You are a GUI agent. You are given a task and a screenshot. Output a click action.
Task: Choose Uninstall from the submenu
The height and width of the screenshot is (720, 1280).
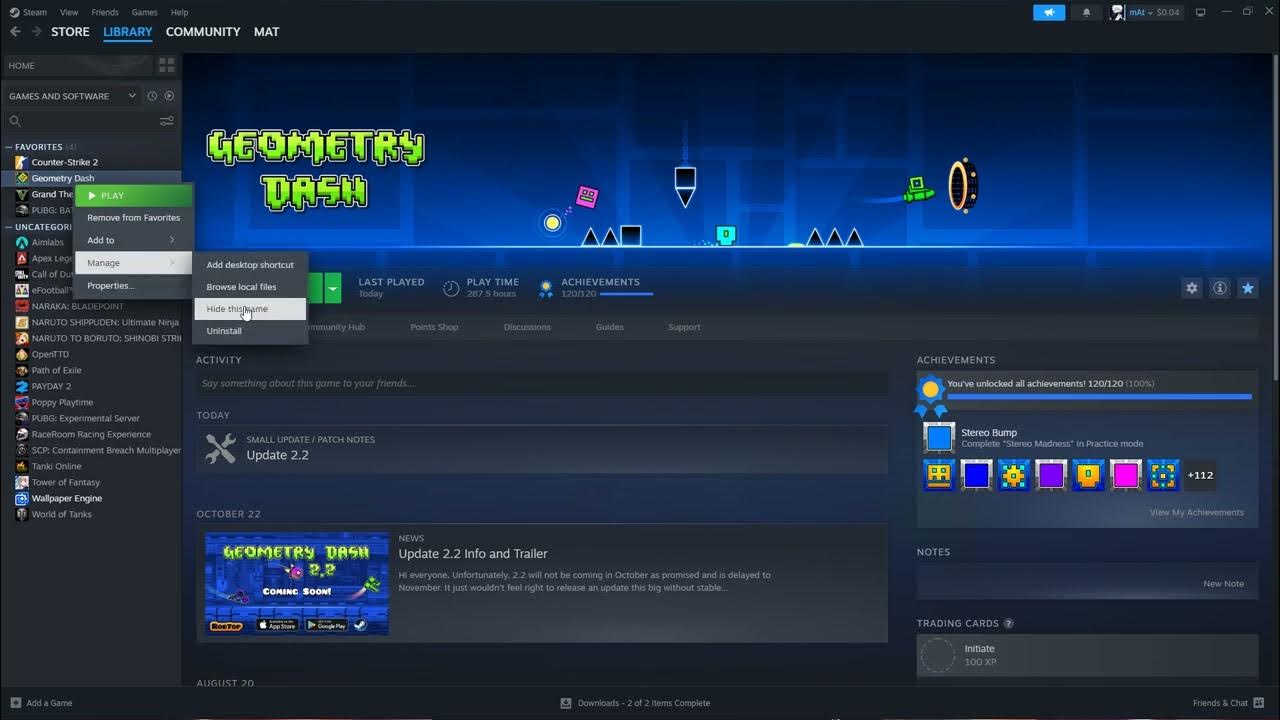250,331
